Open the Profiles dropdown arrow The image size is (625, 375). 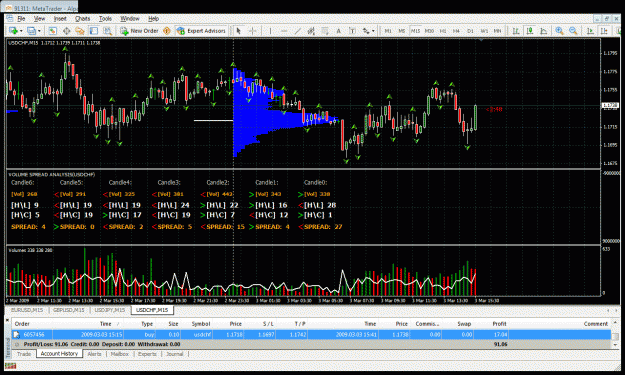tap(39, 31)
